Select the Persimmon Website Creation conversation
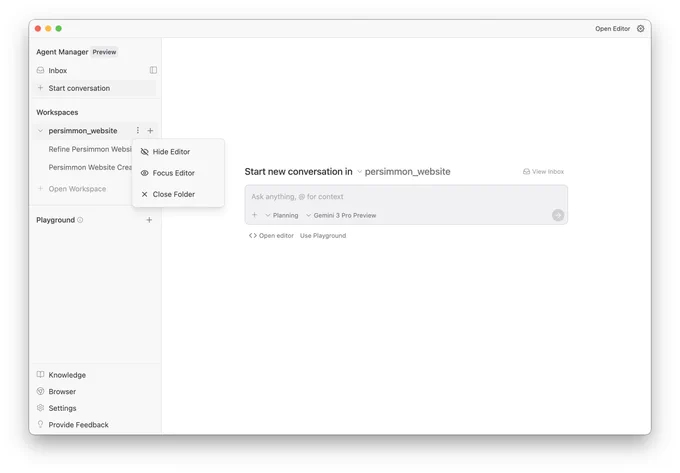The image size is (680, 473). coord(90,167)
